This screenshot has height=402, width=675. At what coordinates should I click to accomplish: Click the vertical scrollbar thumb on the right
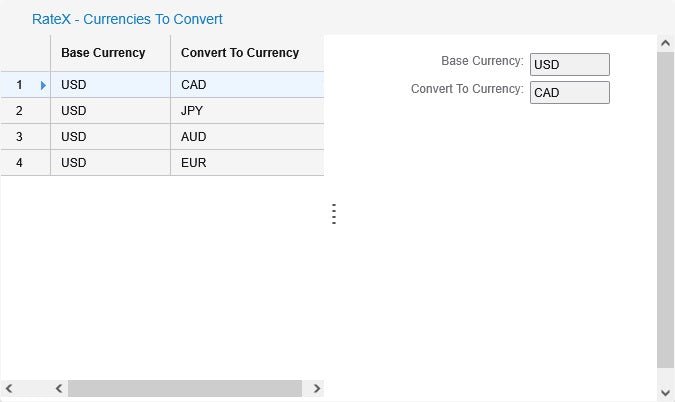[x=666, y=210]
